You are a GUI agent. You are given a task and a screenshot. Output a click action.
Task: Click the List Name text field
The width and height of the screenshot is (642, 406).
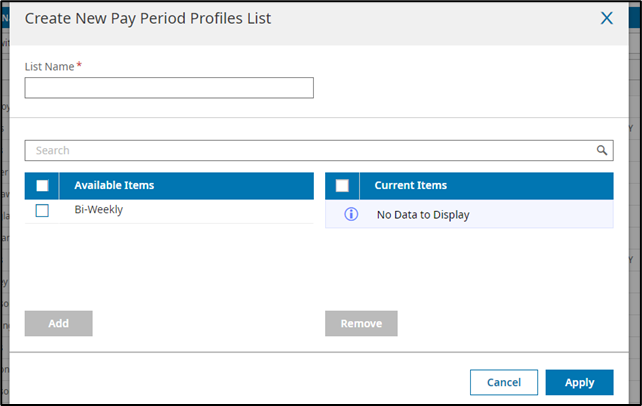[169, 88]
